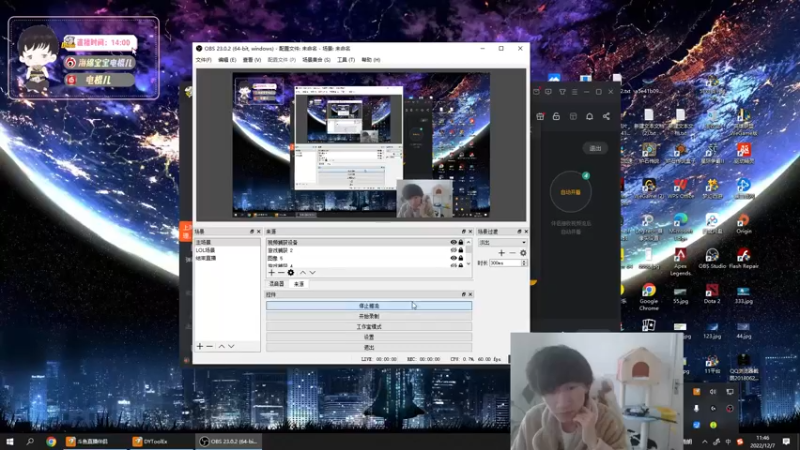The width and height of the screenshot is (800, 450).
Task: Click 工作室模式 button
Action: [369, 327]
